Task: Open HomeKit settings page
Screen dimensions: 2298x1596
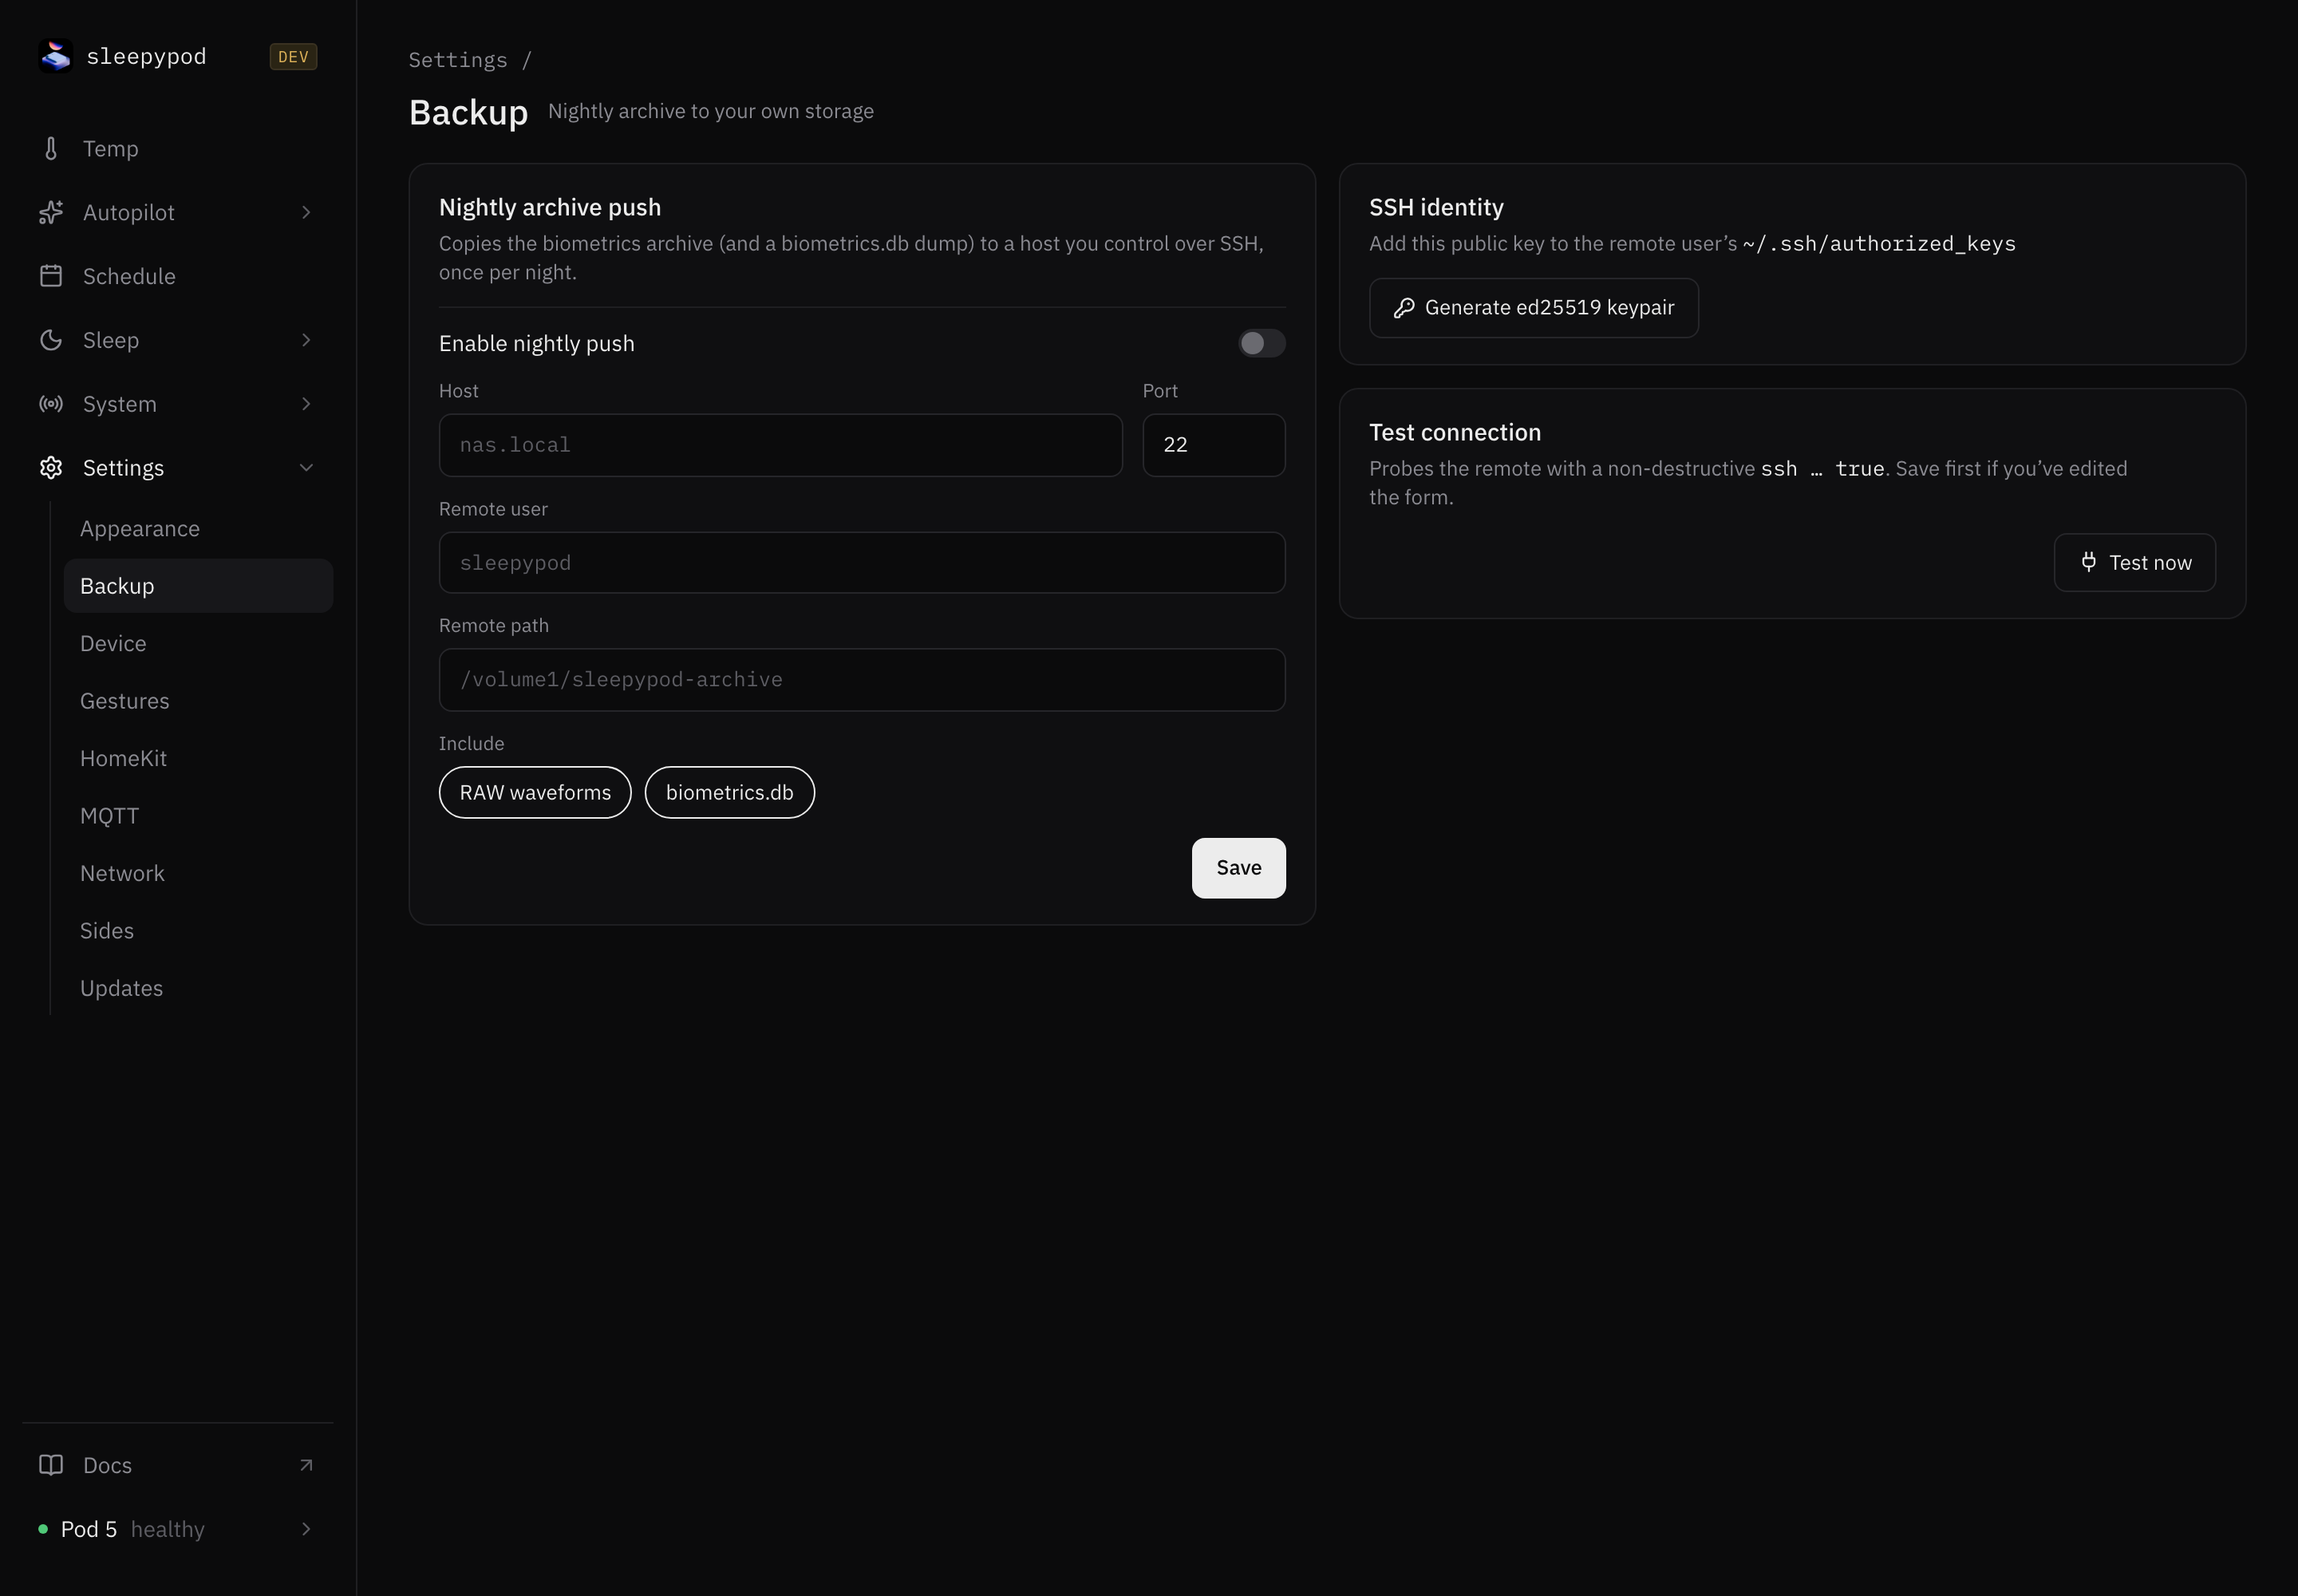Action: pyautogui.click(x=198, y=759)
